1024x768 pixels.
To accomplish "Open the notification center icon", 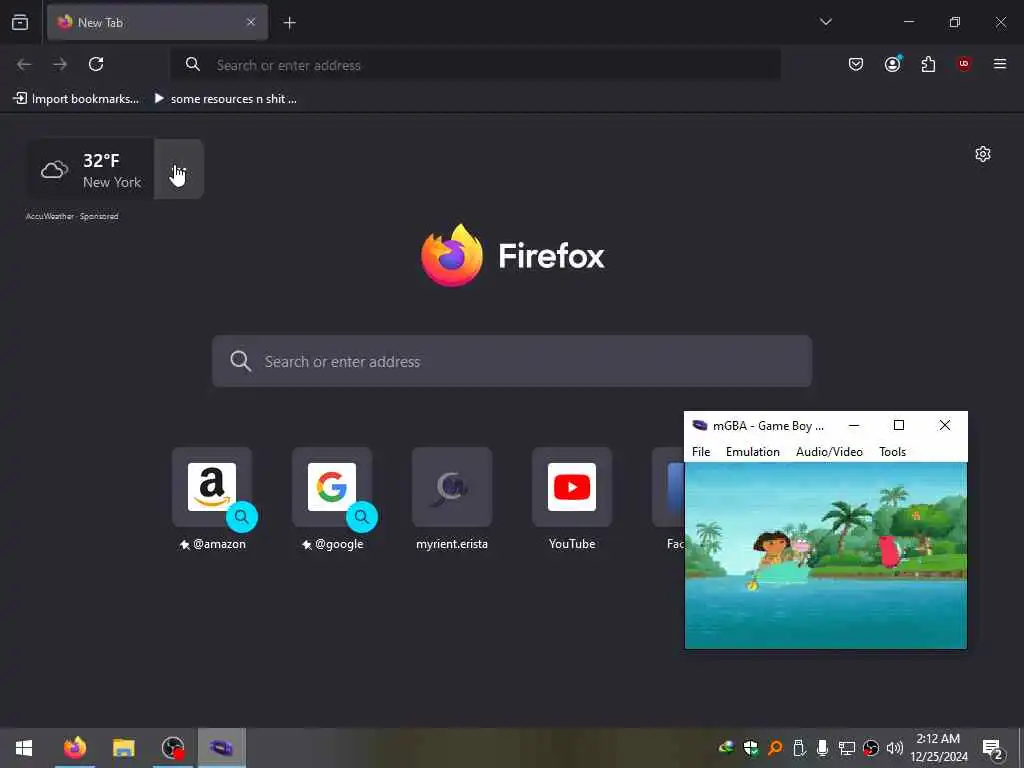I will click(x=993, y=748).
